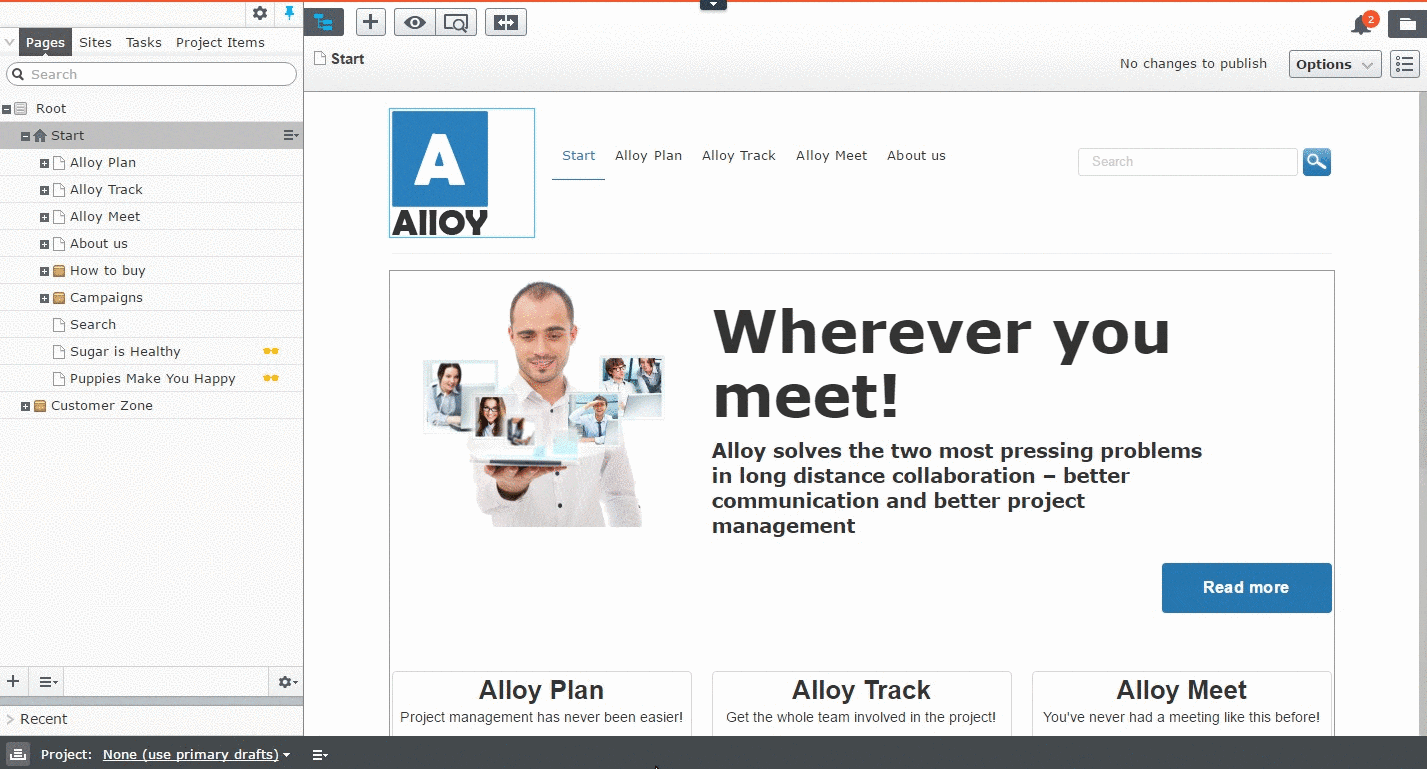Expand the Alloy Plan tree node
Screen dimensions: 1427x769
tap(44, 163)
